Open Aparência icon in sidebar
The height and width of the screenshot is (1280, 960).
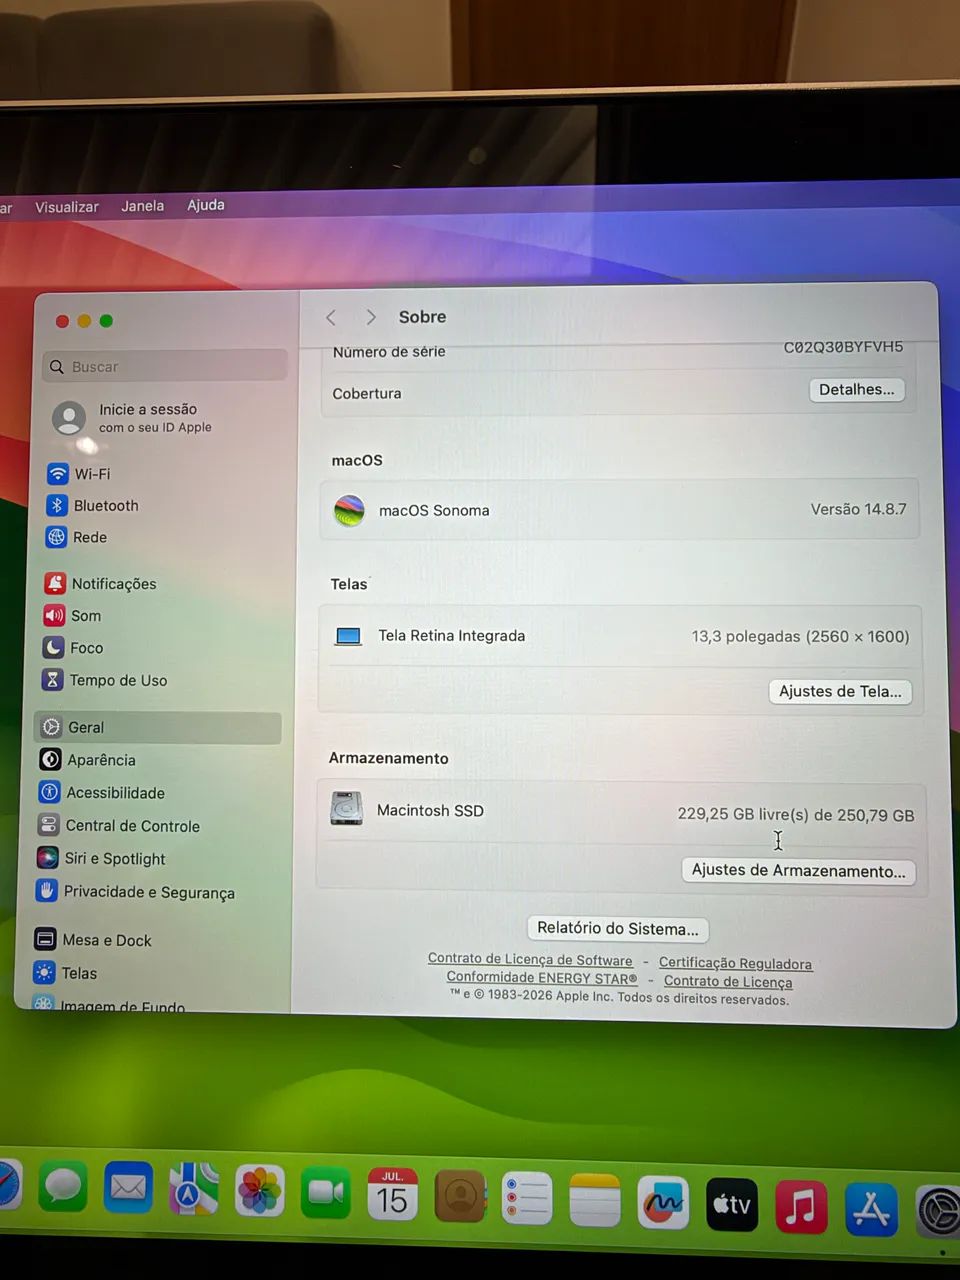[50, 759]
